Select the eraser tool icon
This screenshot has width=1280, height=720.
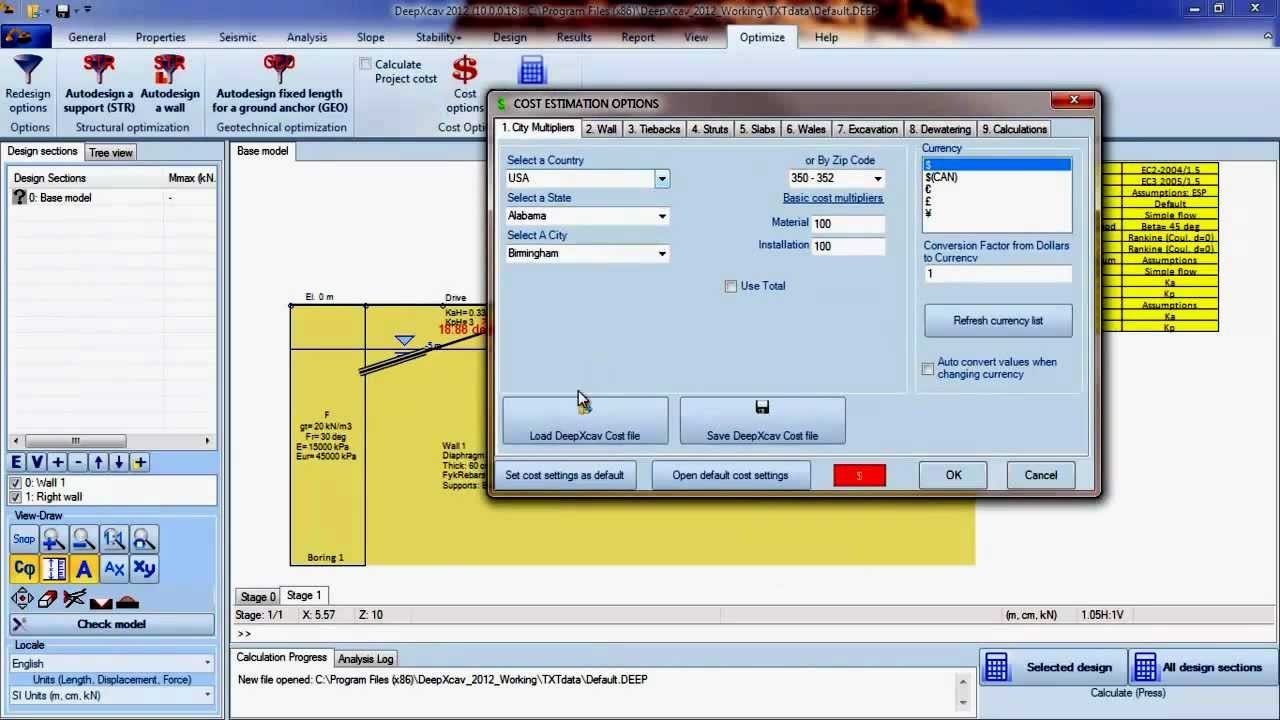pyautogui.click(x=48, y=599)
